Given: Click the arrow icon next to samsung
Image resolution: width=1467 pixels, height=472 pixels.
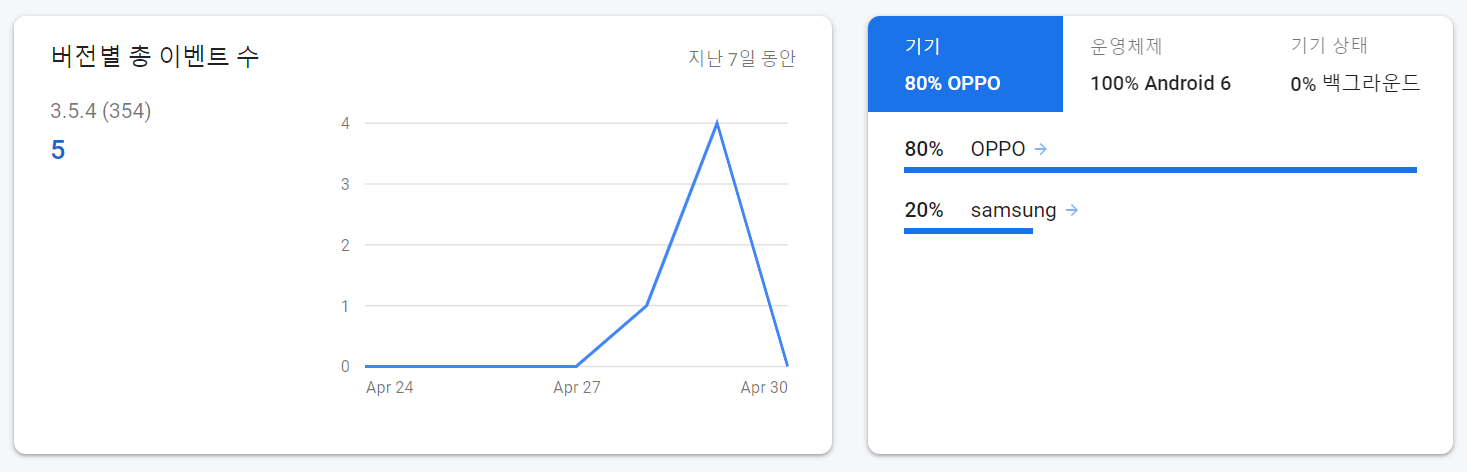Looking at the screenshot, I should tap(1072, 210).
